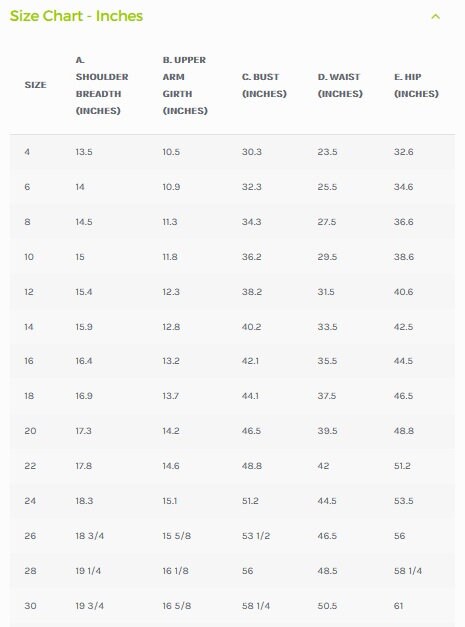Click hip value 58 1/4 for size 28

click(x=408, y=571)
